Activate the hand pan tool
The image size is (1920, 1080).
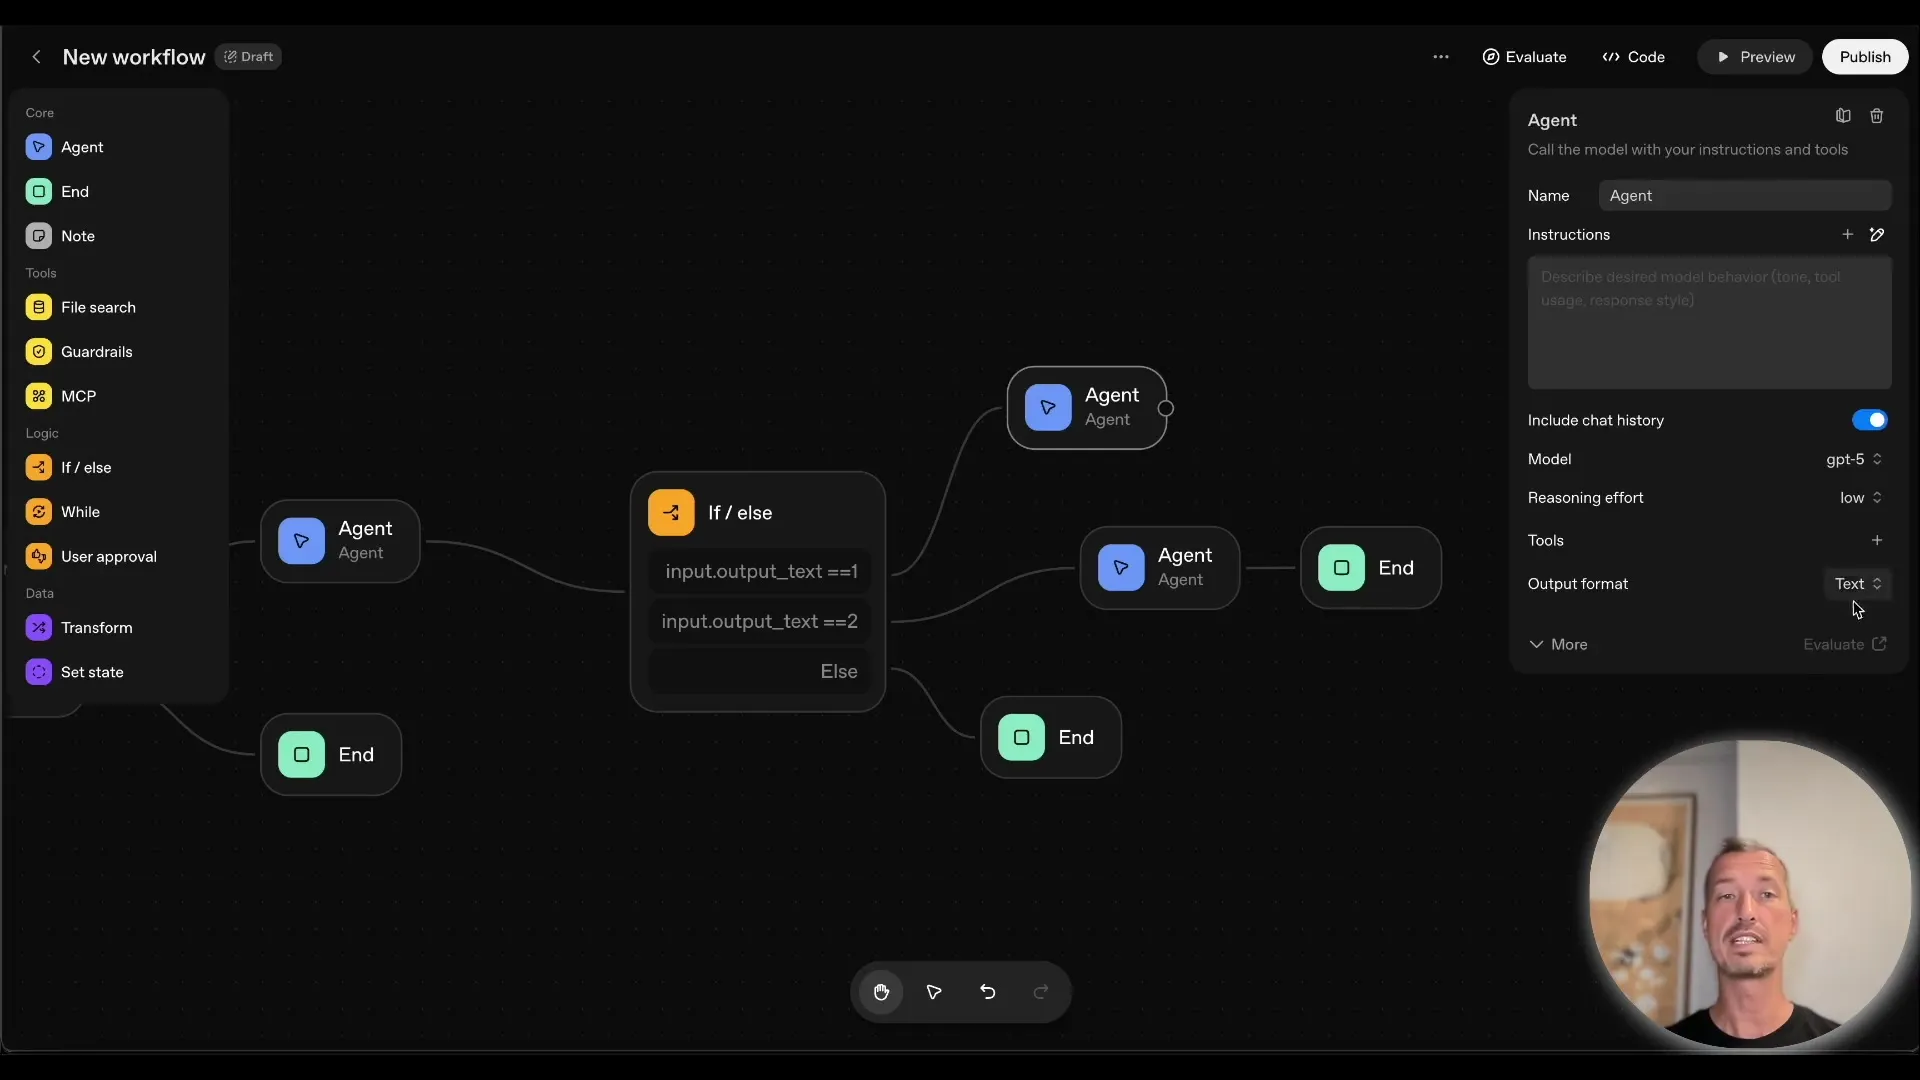pos(881,991)
